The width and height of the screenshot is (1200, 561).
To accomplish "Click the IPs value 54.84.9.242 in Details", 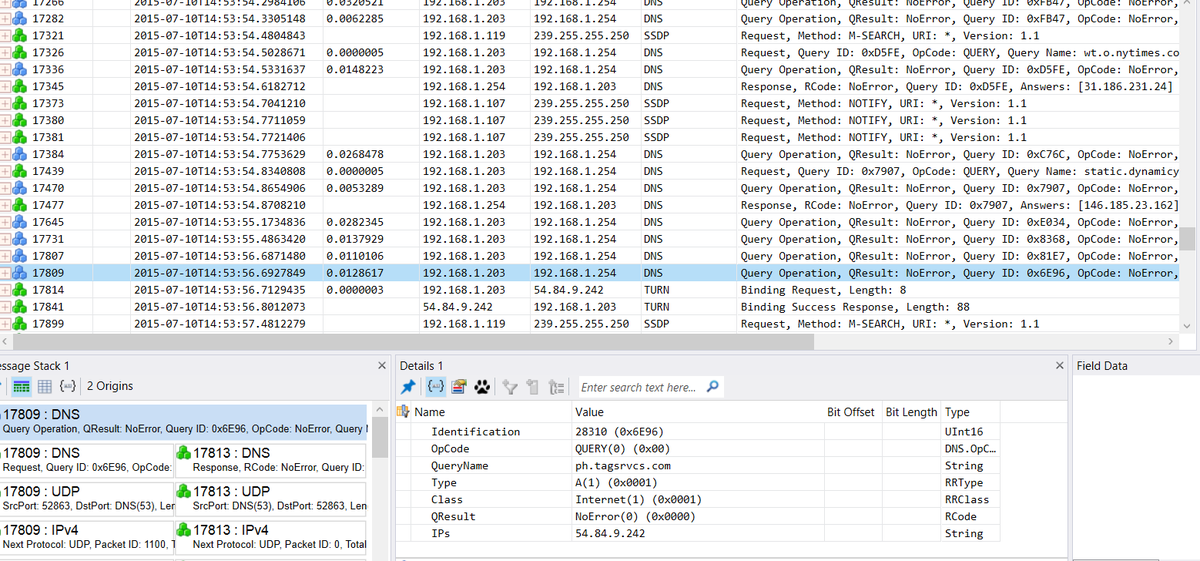I will click(x=610, y=534).
